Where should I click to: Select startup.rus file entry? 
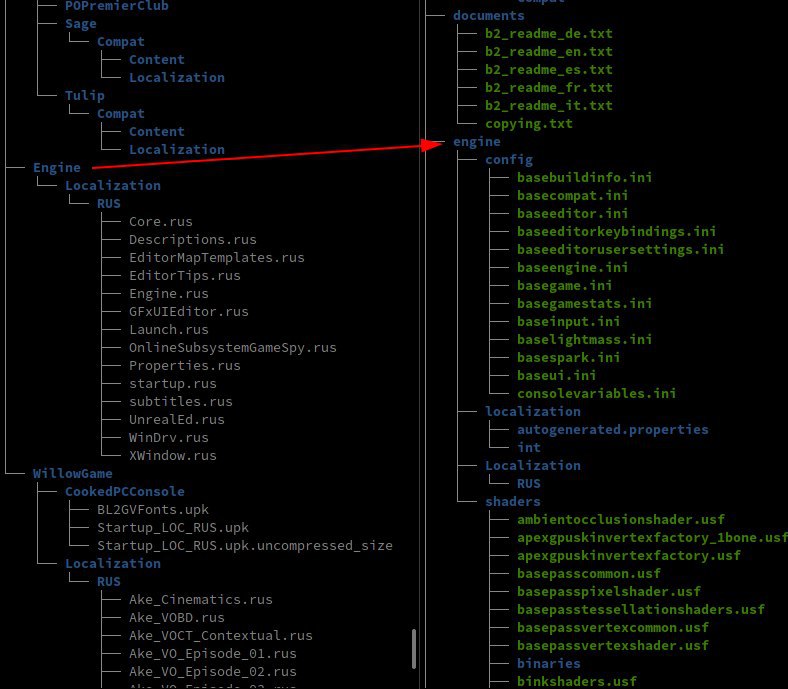pos(172,384)
